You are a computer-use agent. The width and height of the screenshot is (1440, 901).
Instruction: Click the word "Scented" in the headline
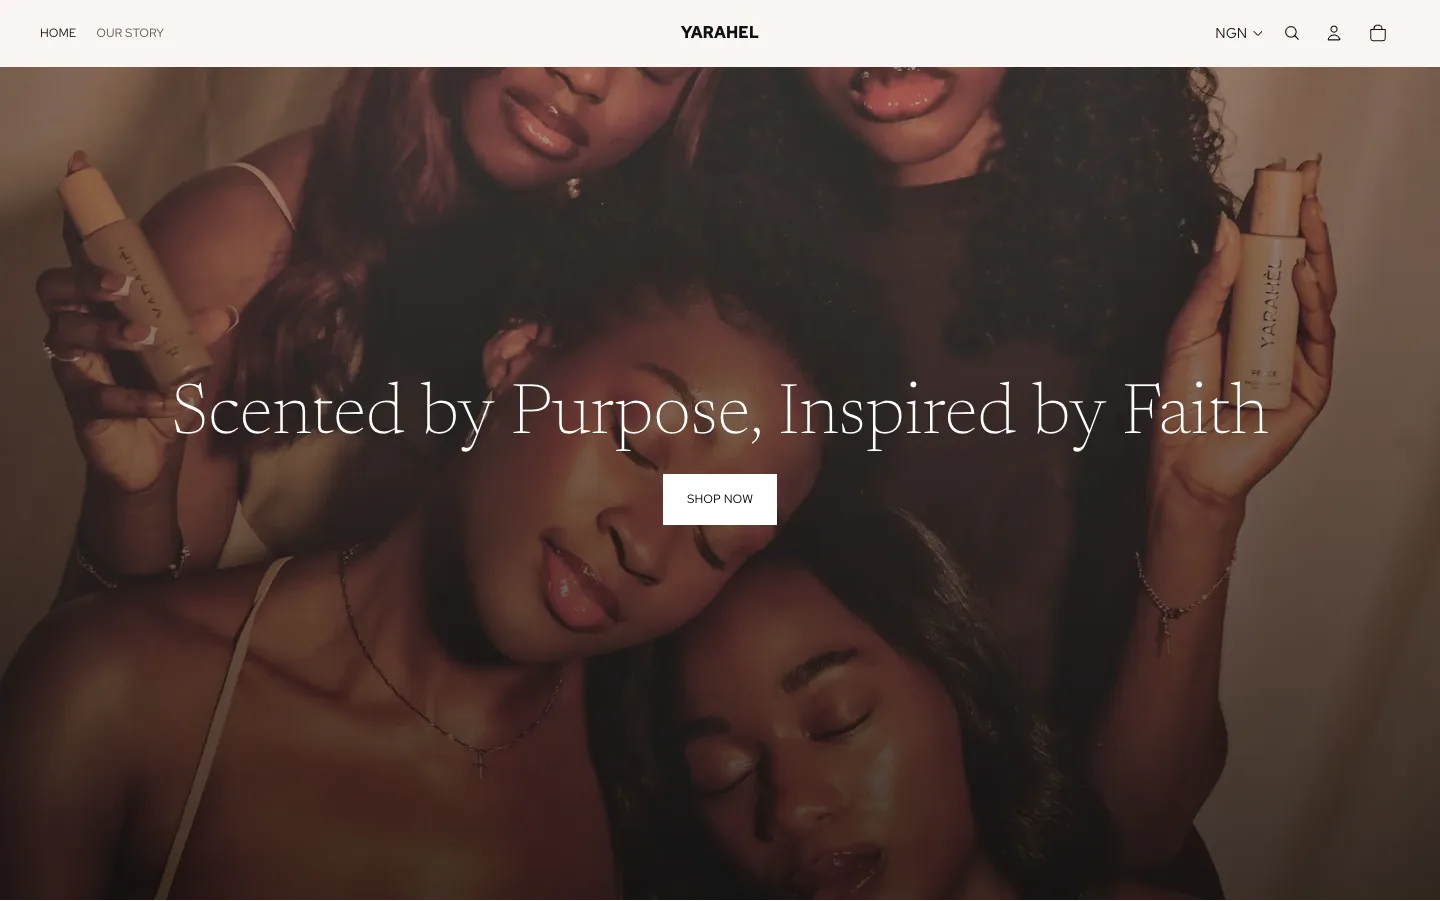point(288,409)
